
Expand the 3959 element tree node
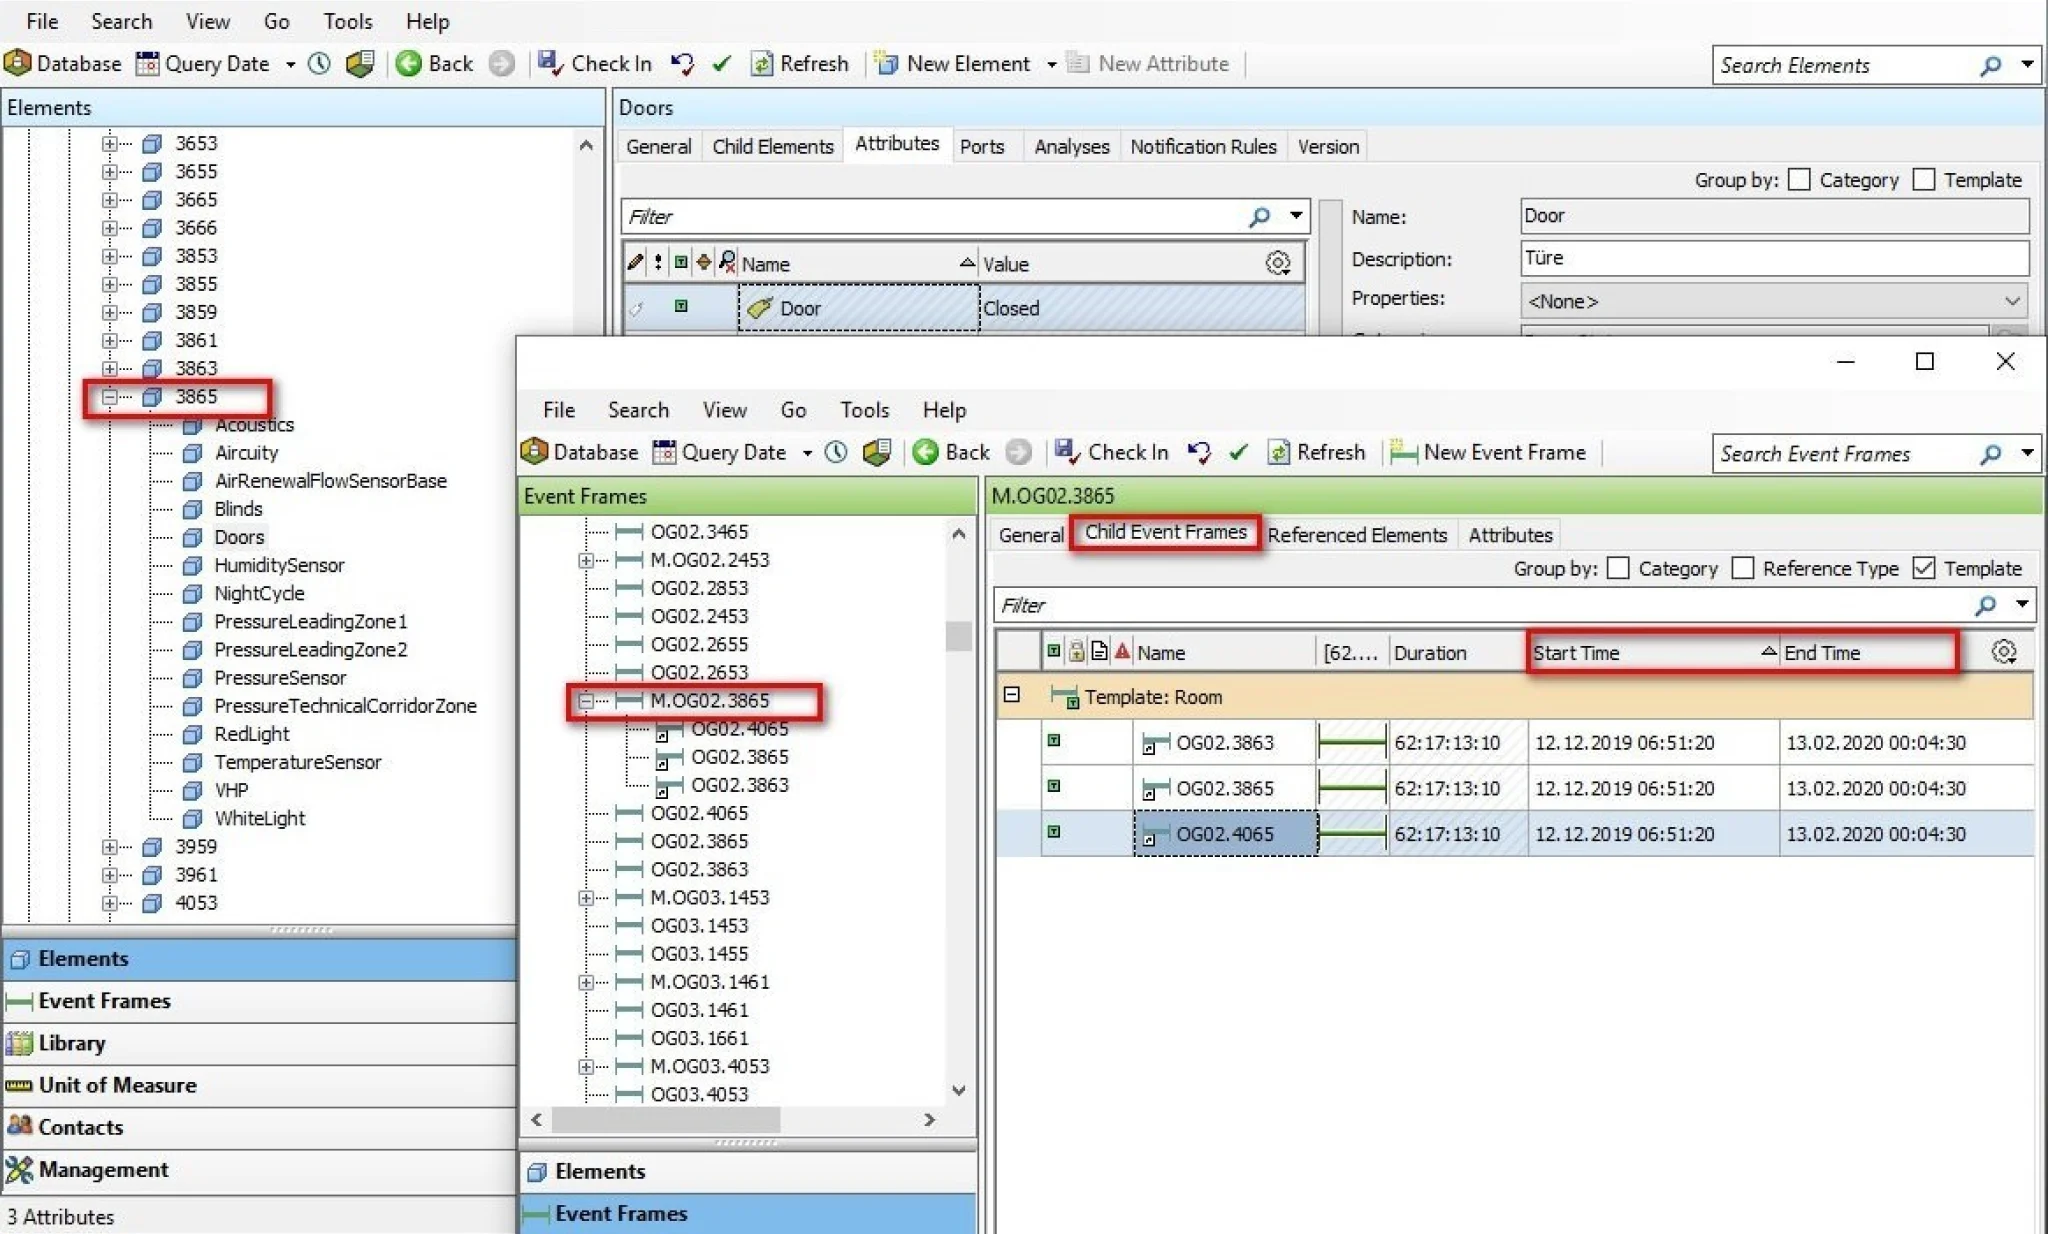click(110, 846)
